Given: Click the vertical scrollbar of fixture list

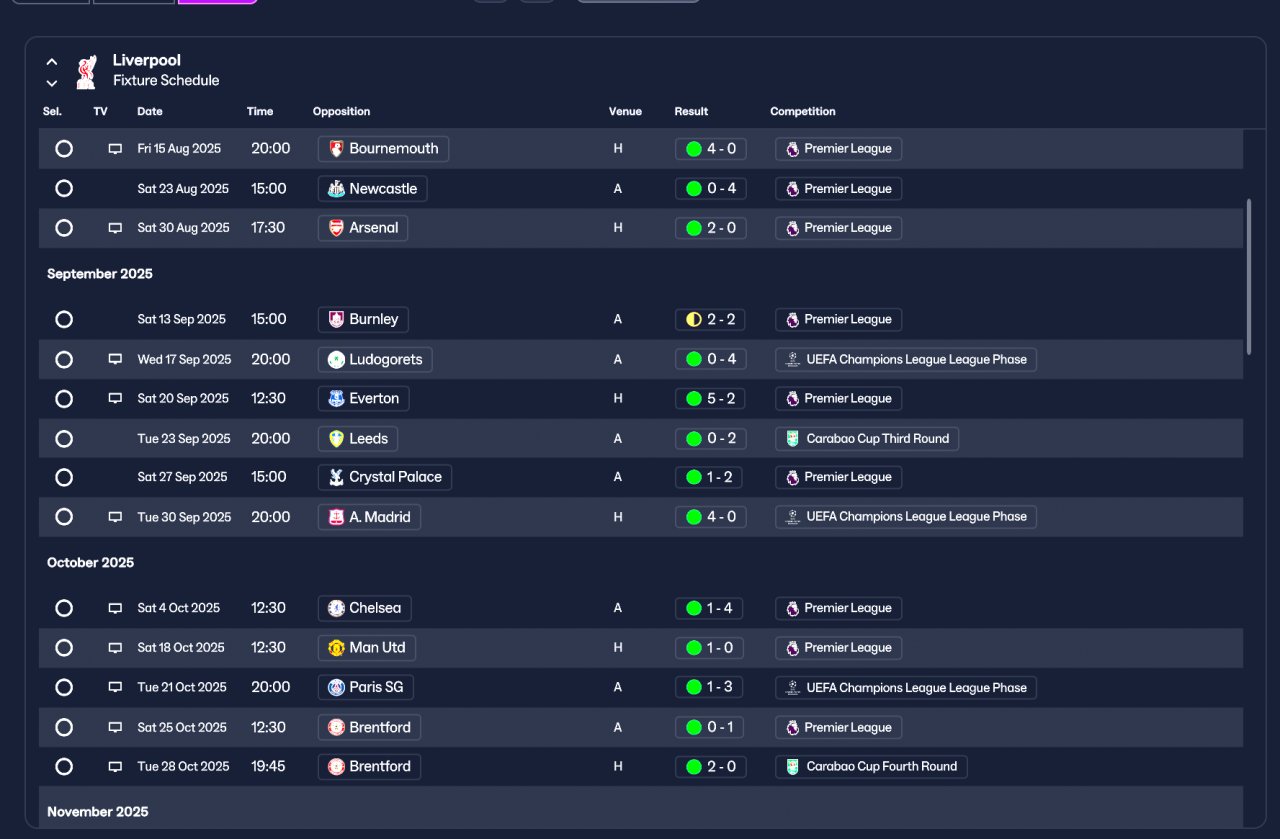Looking at the screenshot, I should coord(1248,277).
